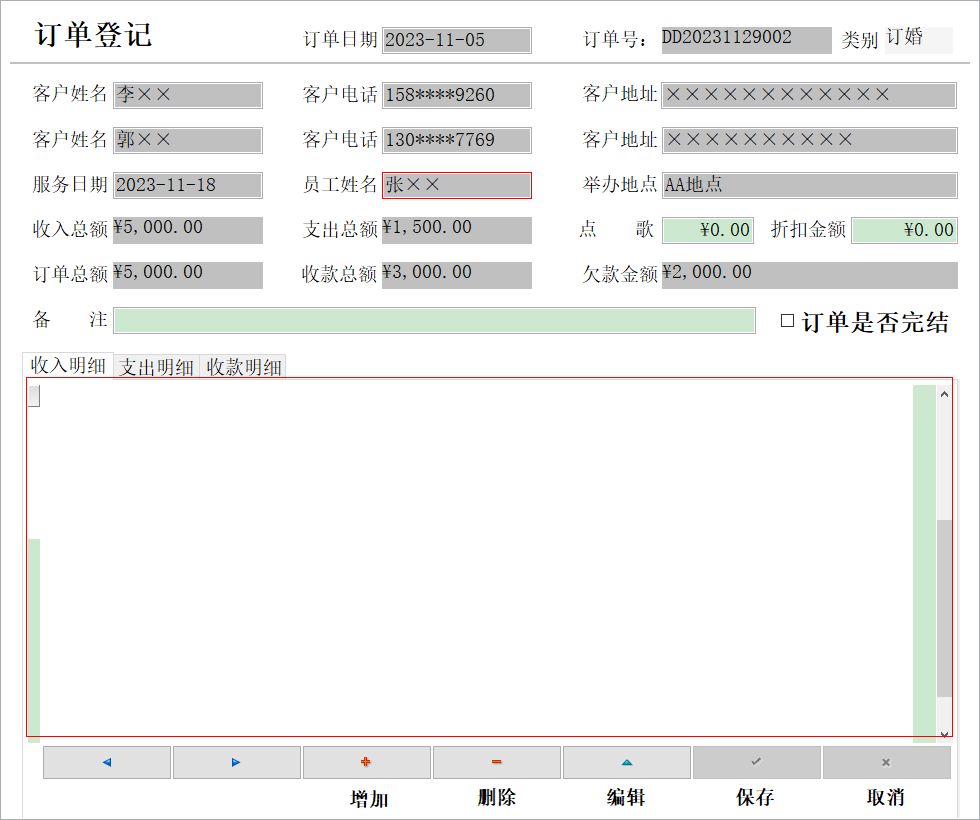
Task: Go to previous record with left arrow
Action: point(107,762)
